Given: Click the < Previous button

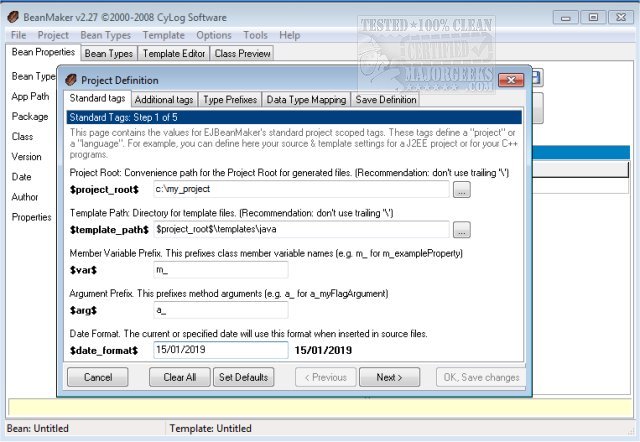Looking at the screenshot, I should pos(326,377).
